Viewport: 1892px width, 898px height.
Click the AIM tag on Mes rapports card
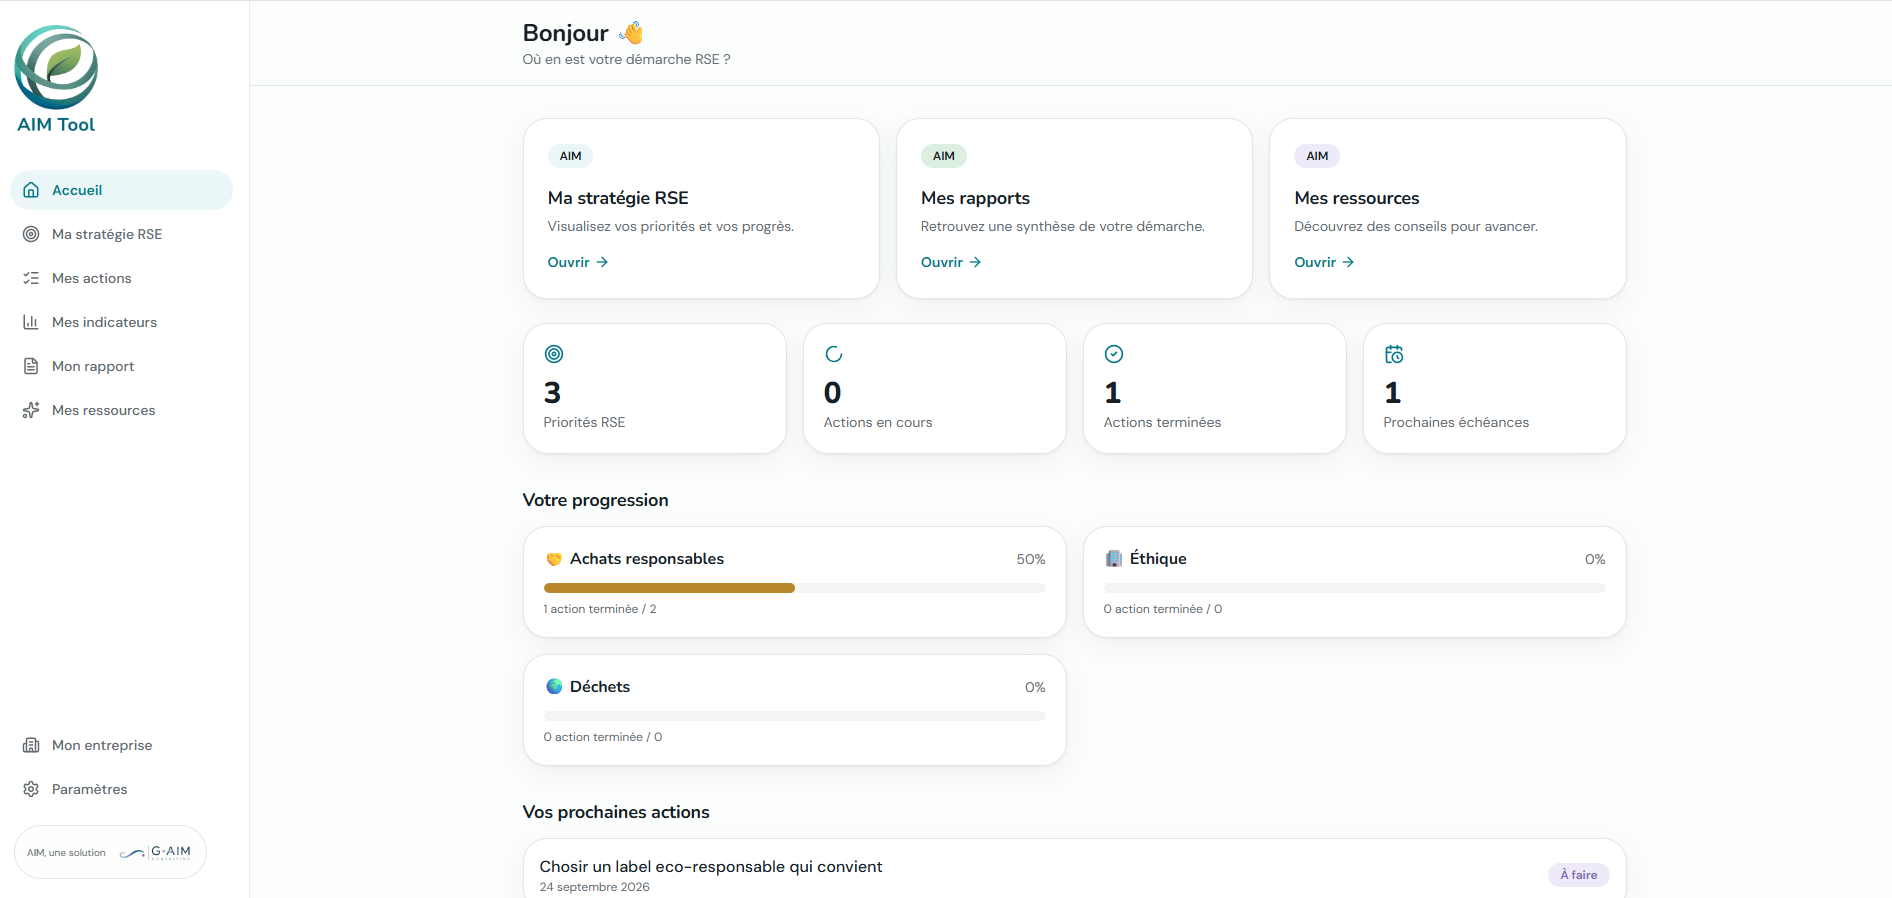click(x=944, y=156)
